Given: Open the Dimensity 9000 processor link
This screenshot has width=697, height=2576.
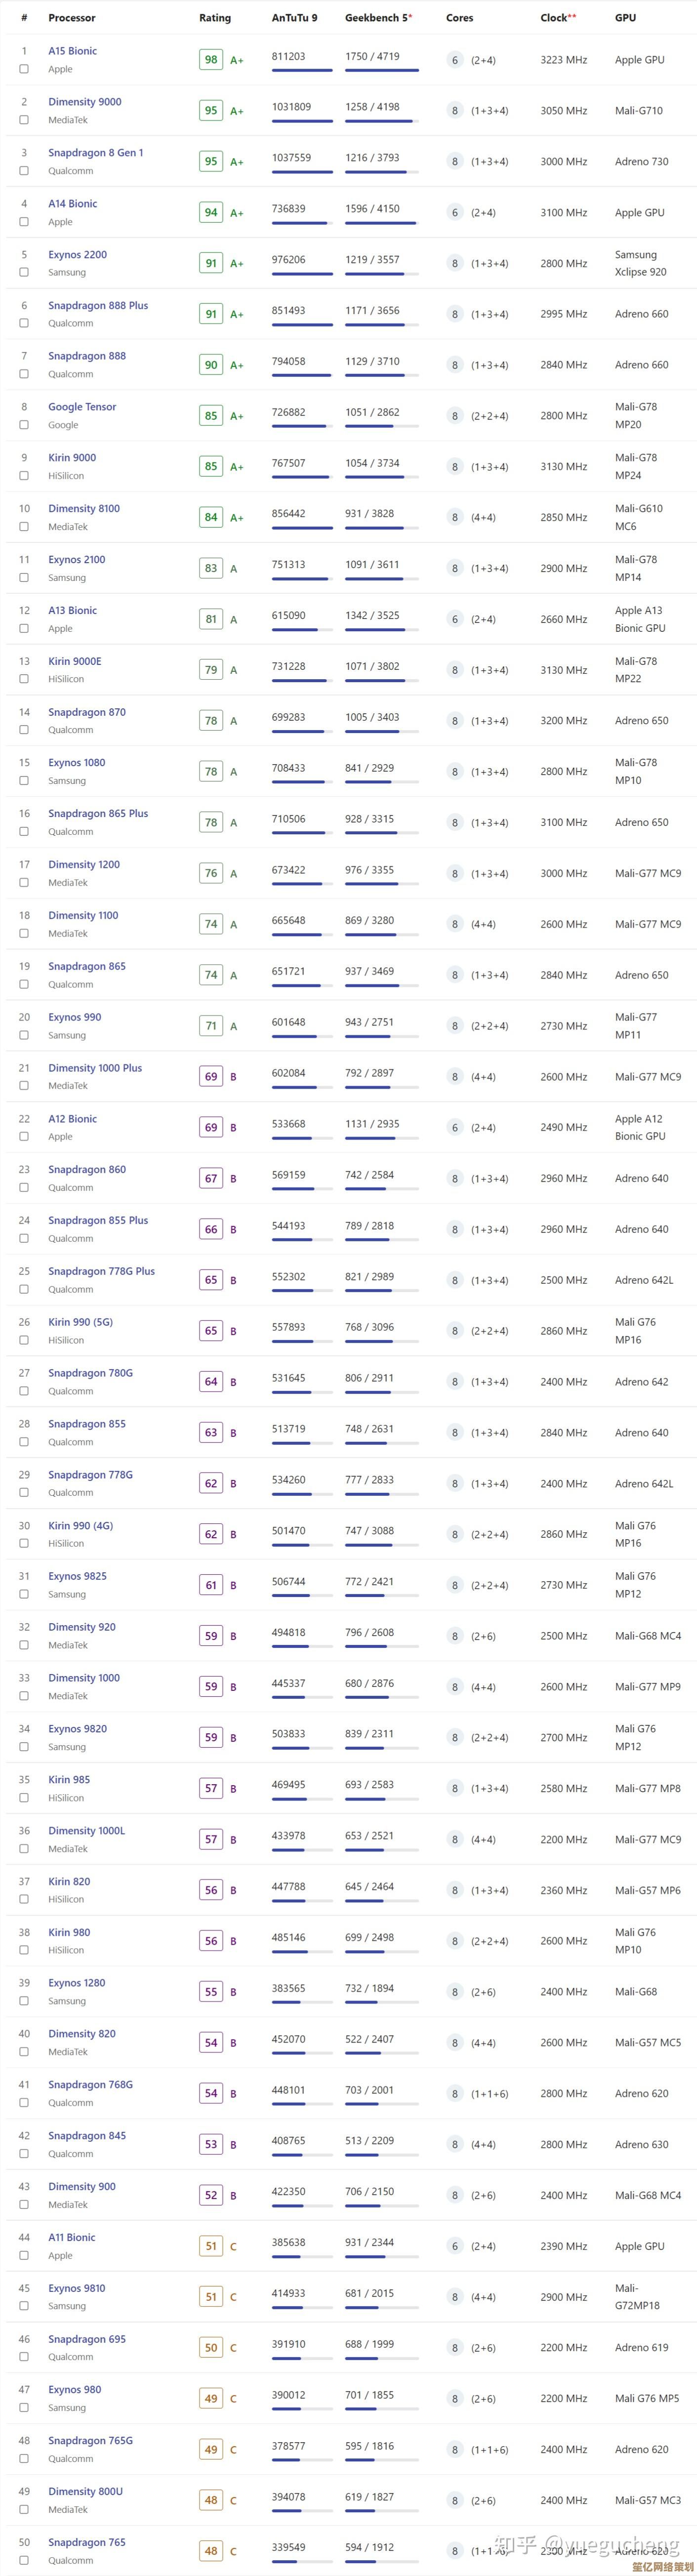Looking at the screenshot, I should click(x=85, y=102).
